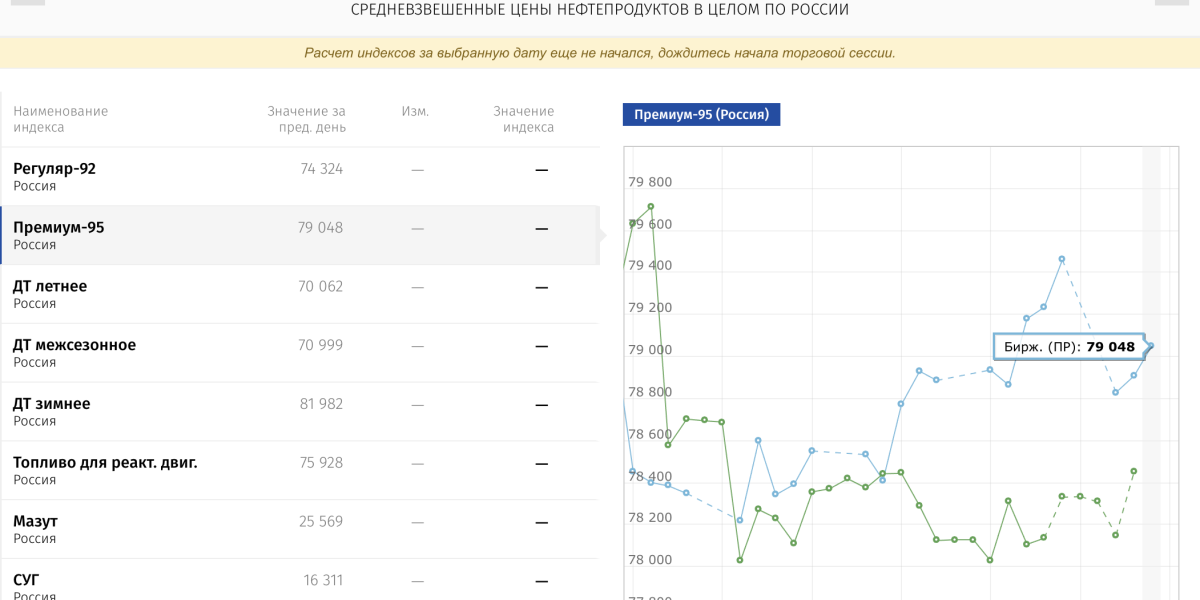This screenshot has height=600, width=1200.
Task: Show the Мазут index chart
Action: (300, 529)
